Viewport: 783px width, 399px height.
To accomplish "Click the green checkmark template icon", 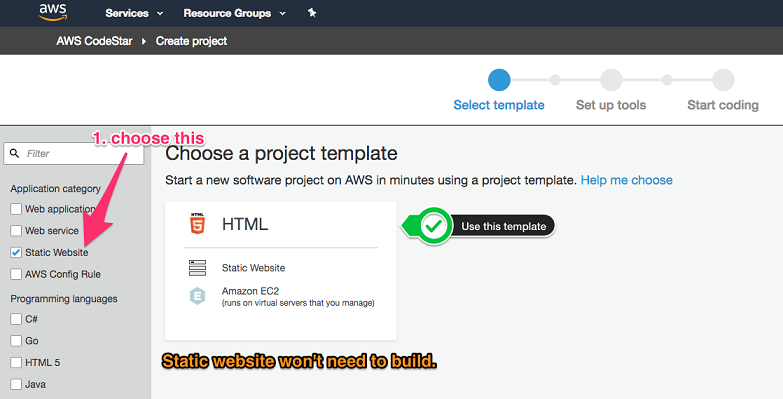I will (433, 226).
